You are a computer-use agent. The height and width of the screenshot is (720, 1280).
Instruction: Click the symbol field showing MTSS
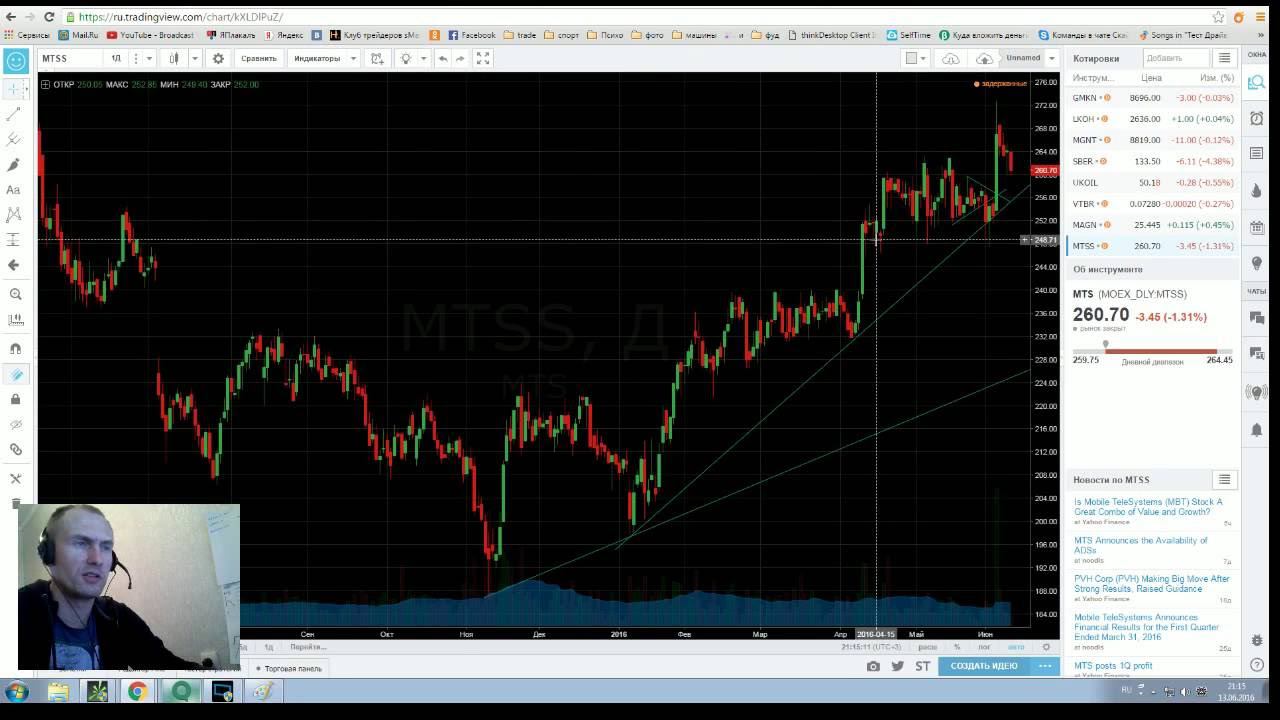coord(70,58)
